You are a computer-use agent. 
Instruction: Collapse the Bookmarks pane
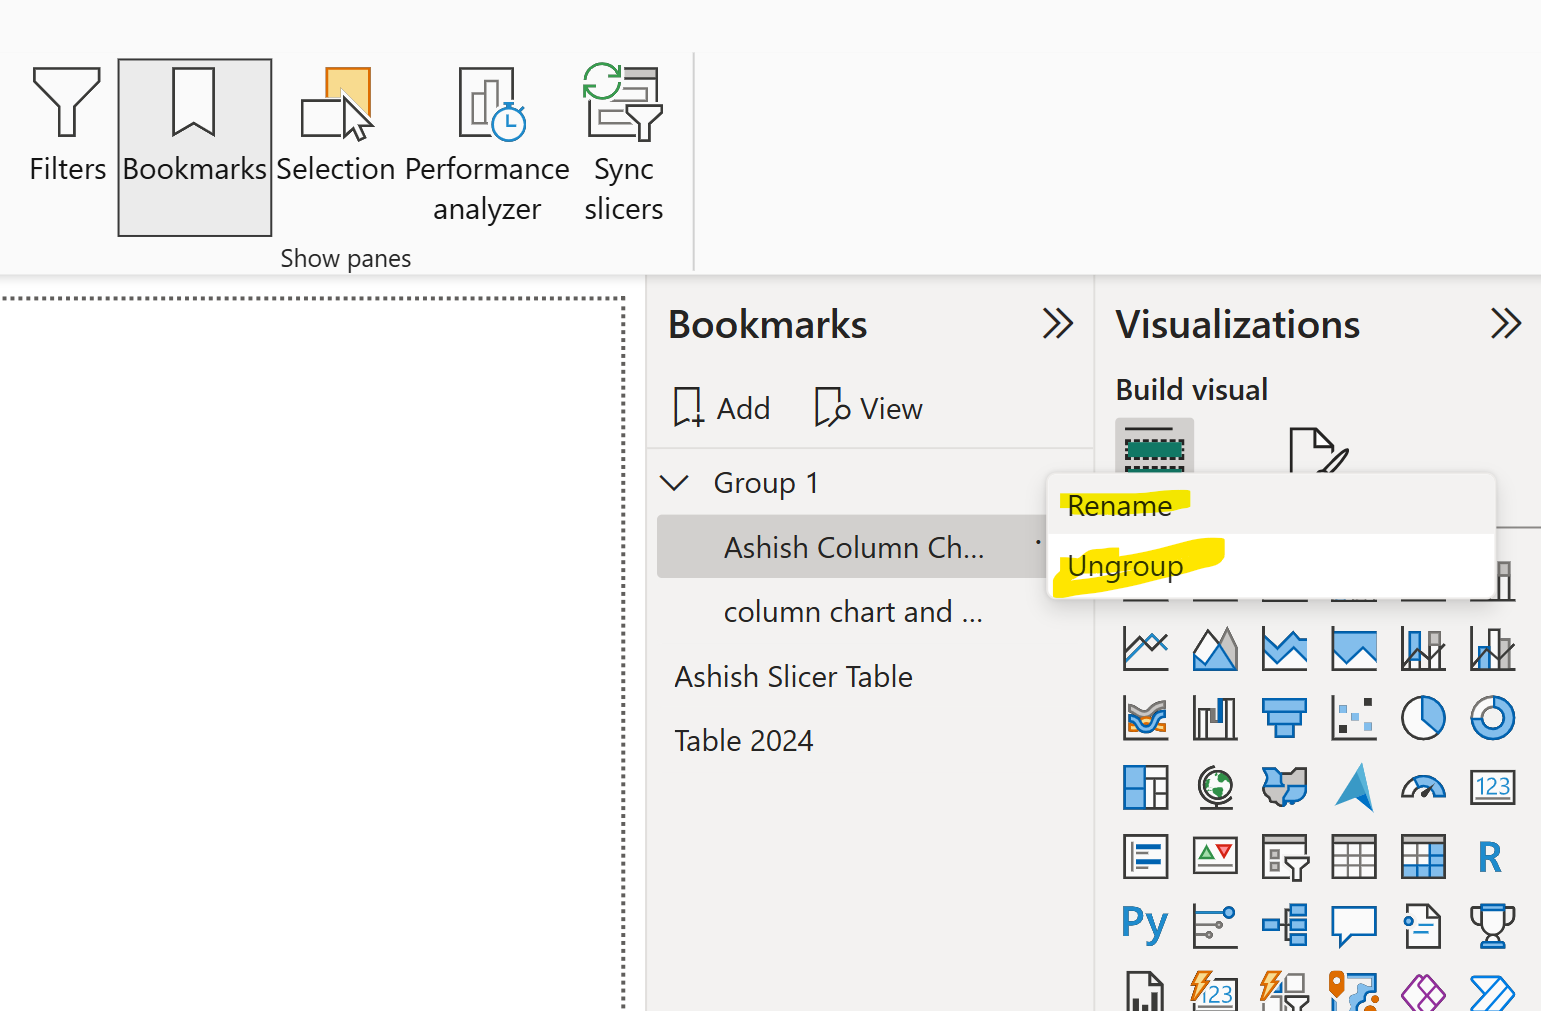pyautogui.click(x=1058, y=323)
